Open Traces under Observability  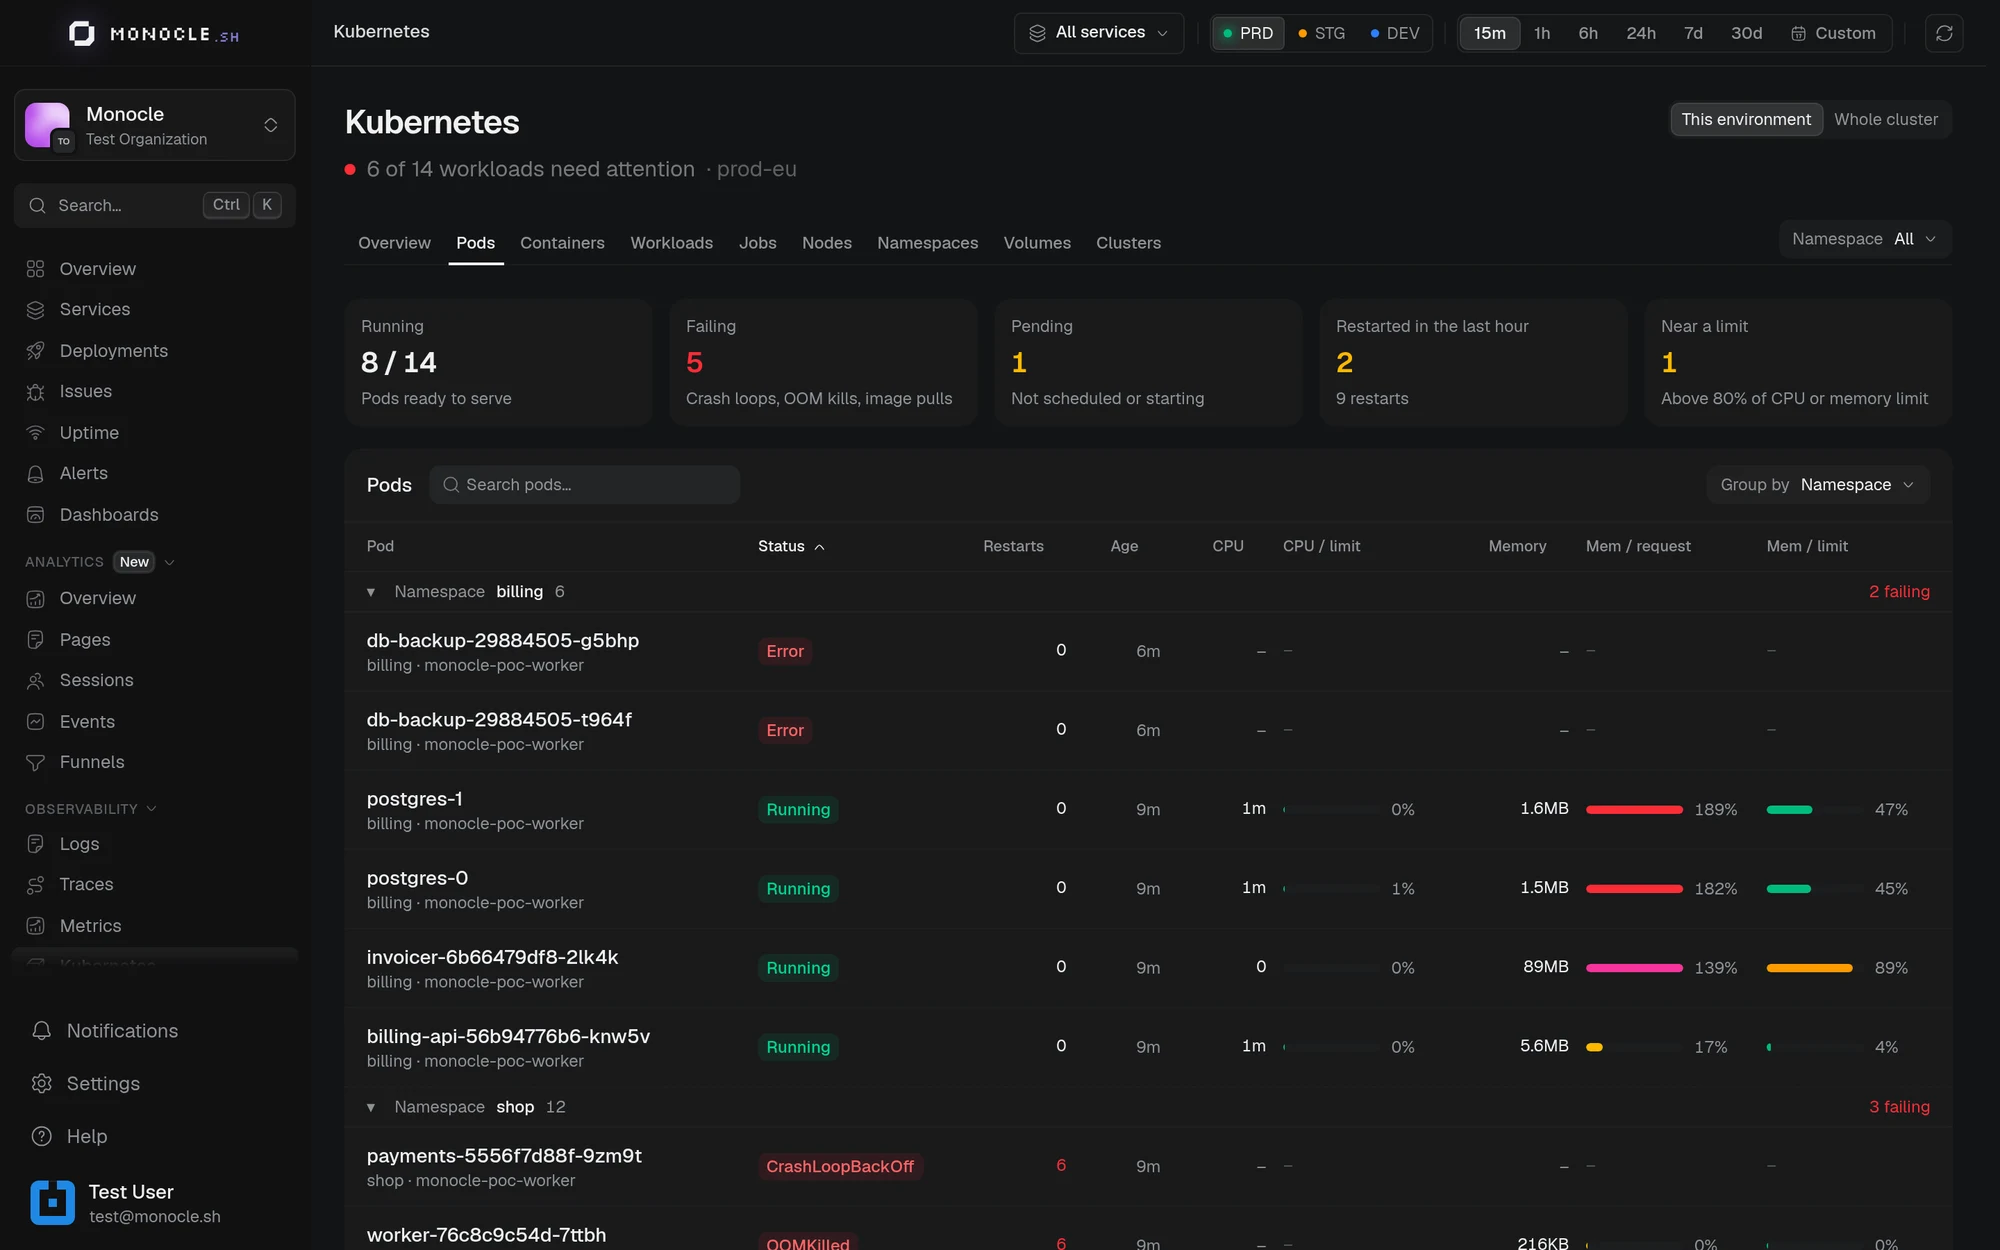pos(155,885)
